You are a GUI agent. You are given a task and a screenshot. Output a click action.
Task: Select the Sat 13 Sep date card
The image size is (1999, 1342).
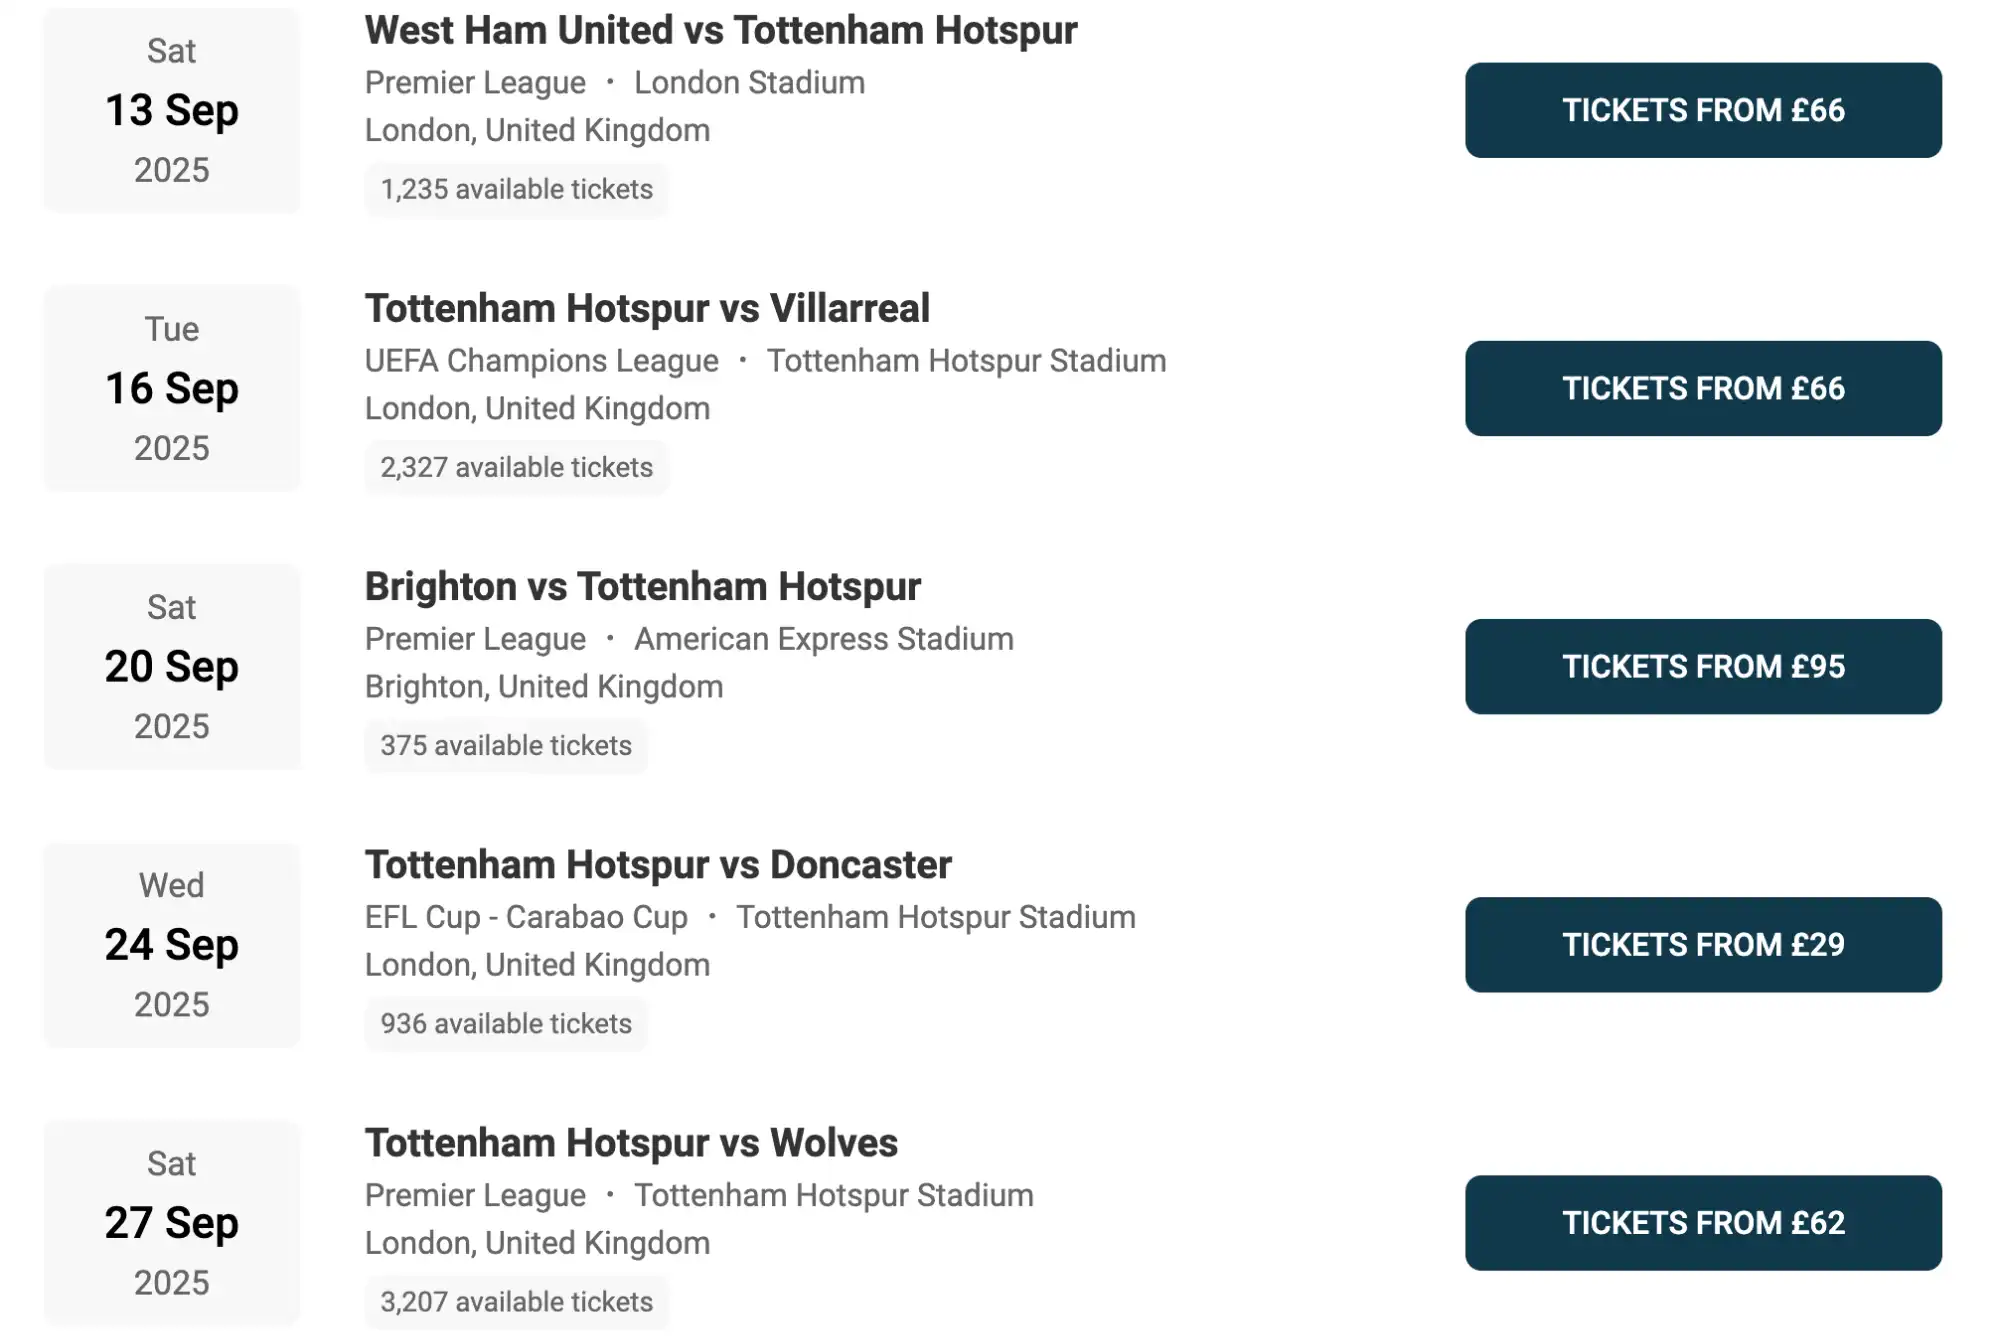pyautogui.click(x=171, y=110)
